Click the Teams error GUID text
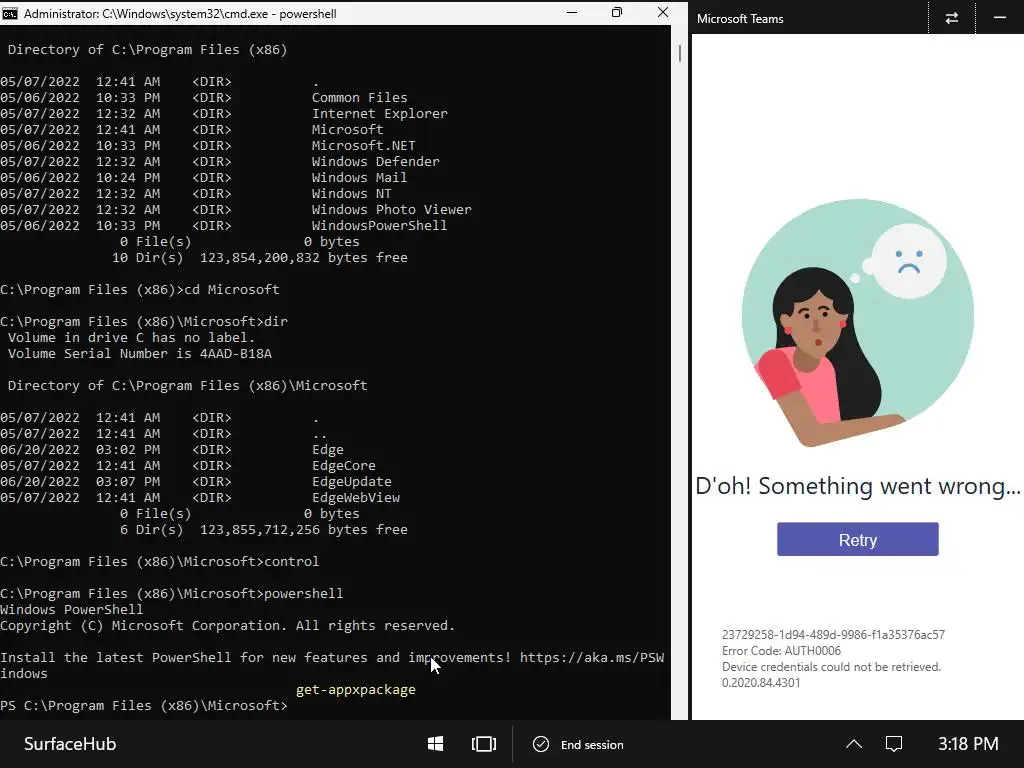The height and width of the screenshot is (768, 1024). pos(833,634)
